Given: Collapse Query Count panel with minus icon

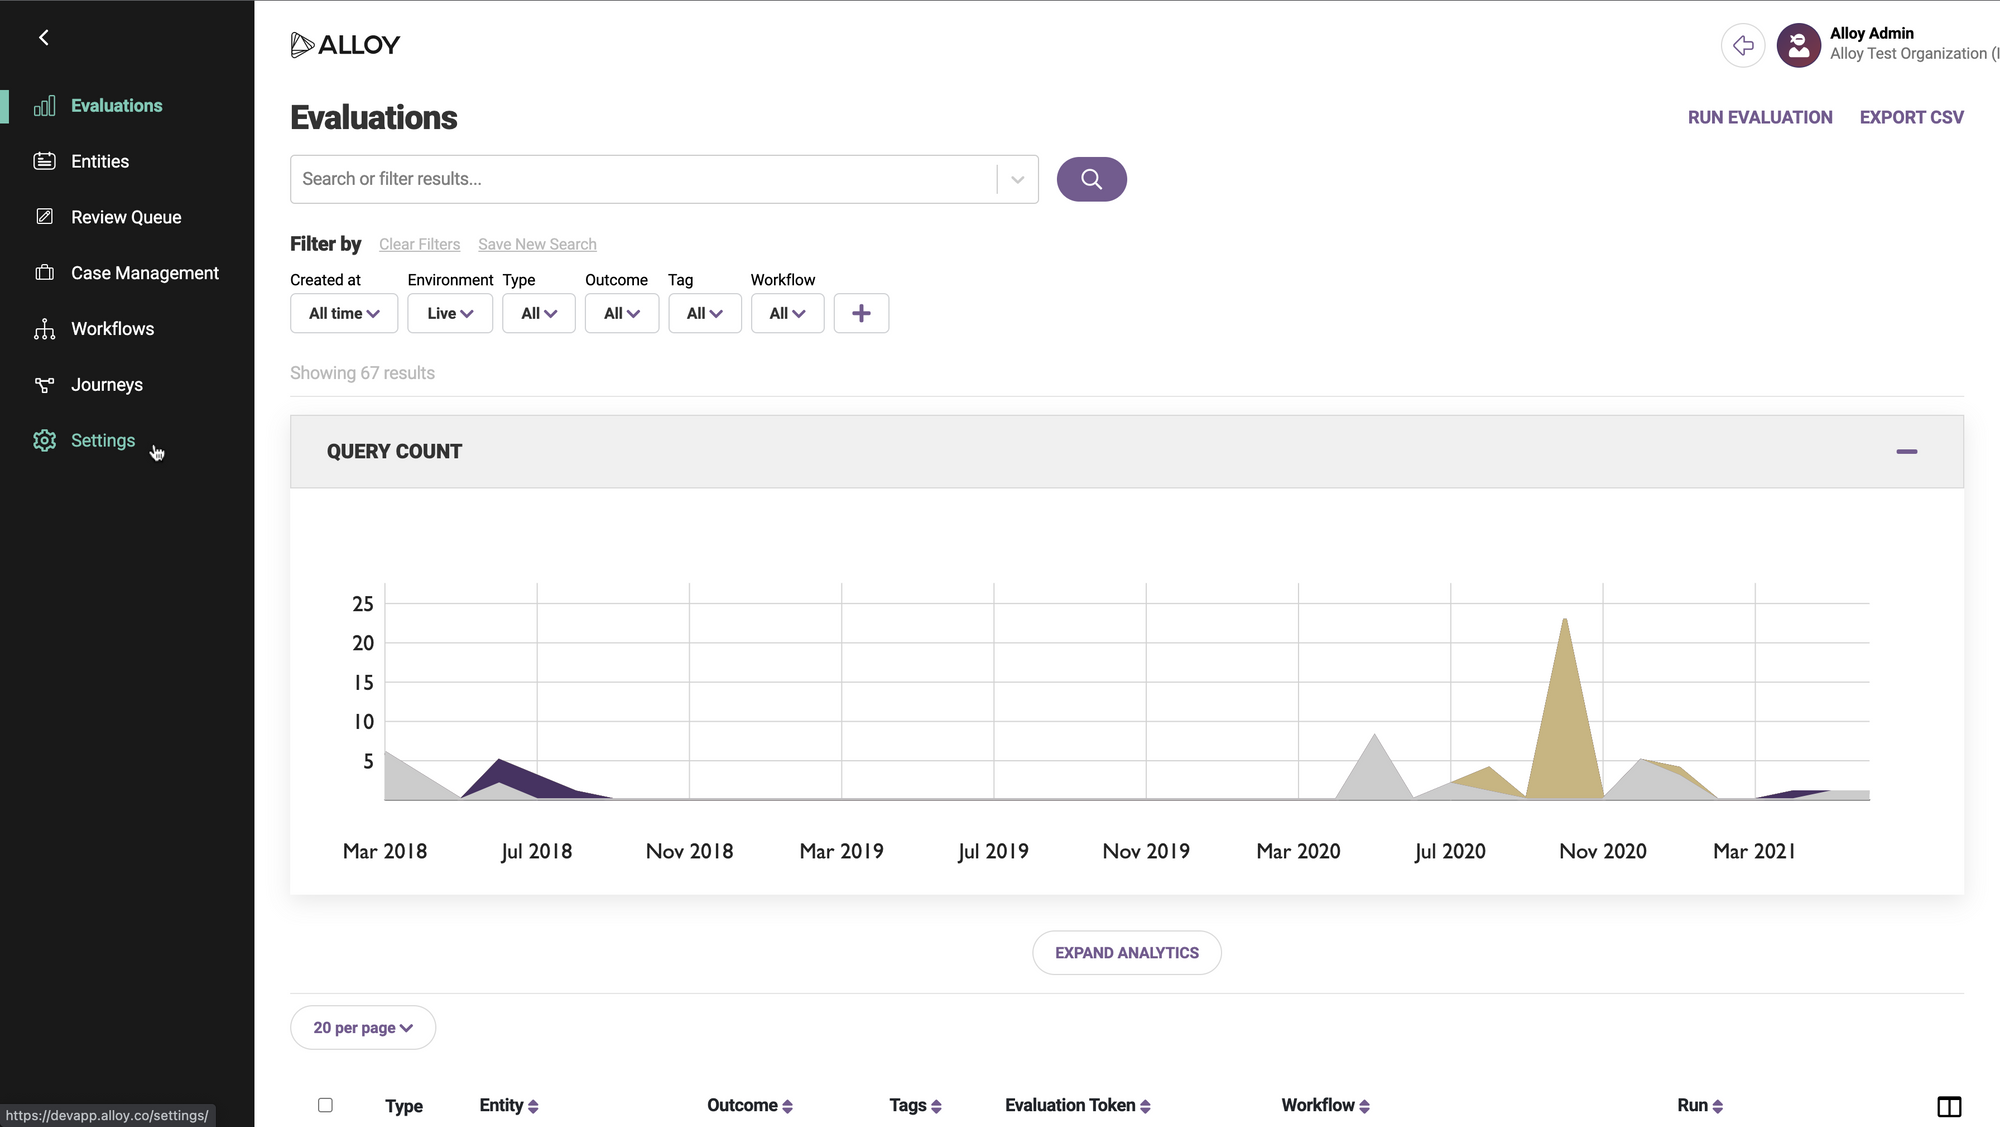Looking at the screenshot, I should (x=1906, y=452).
